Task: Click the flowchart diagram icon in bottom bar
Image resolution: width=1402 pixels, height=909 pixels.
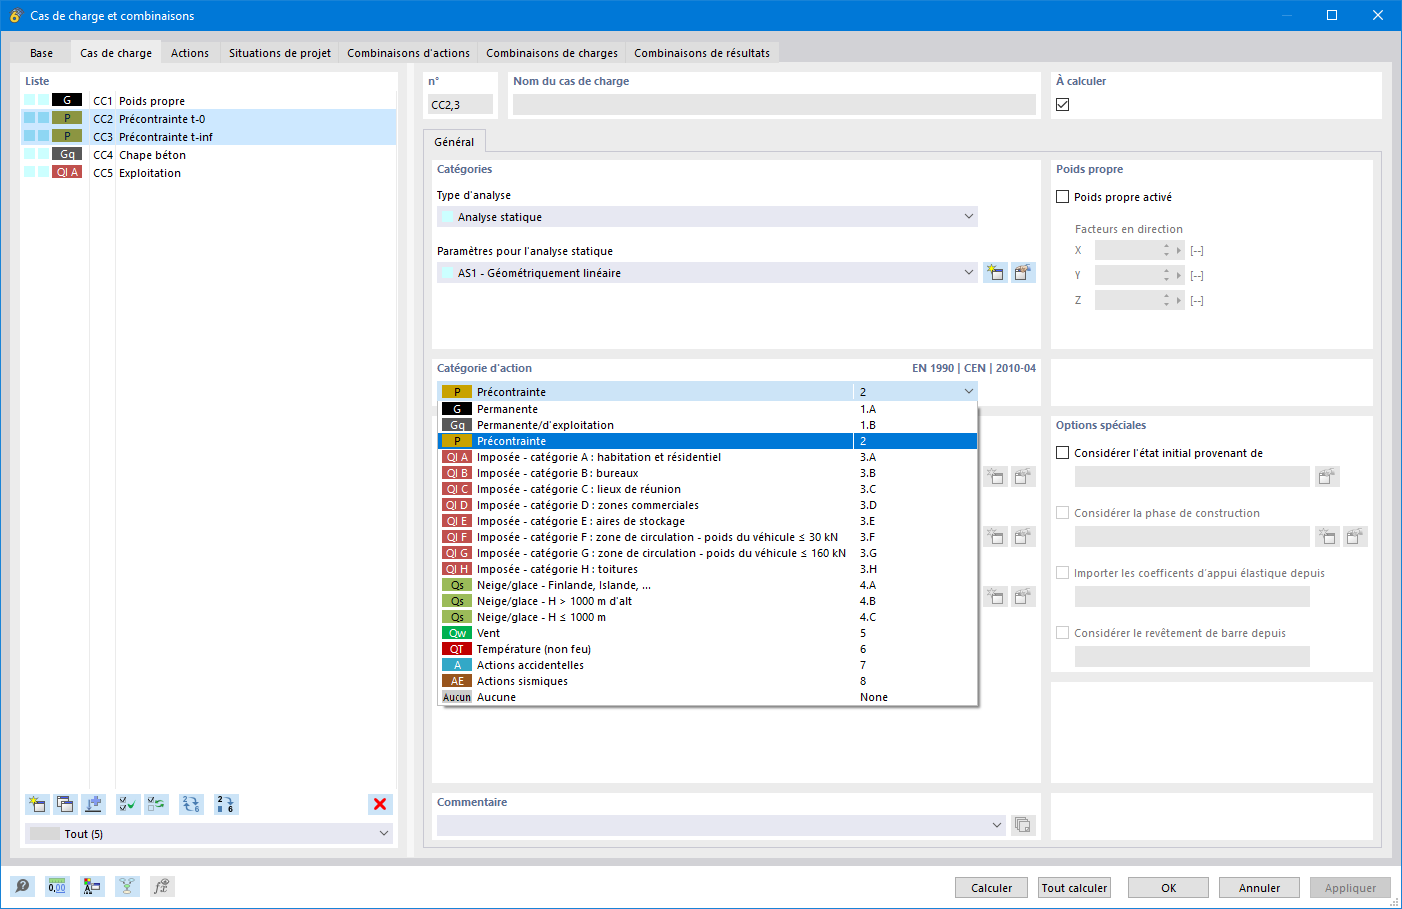Action: coord(127,886)
